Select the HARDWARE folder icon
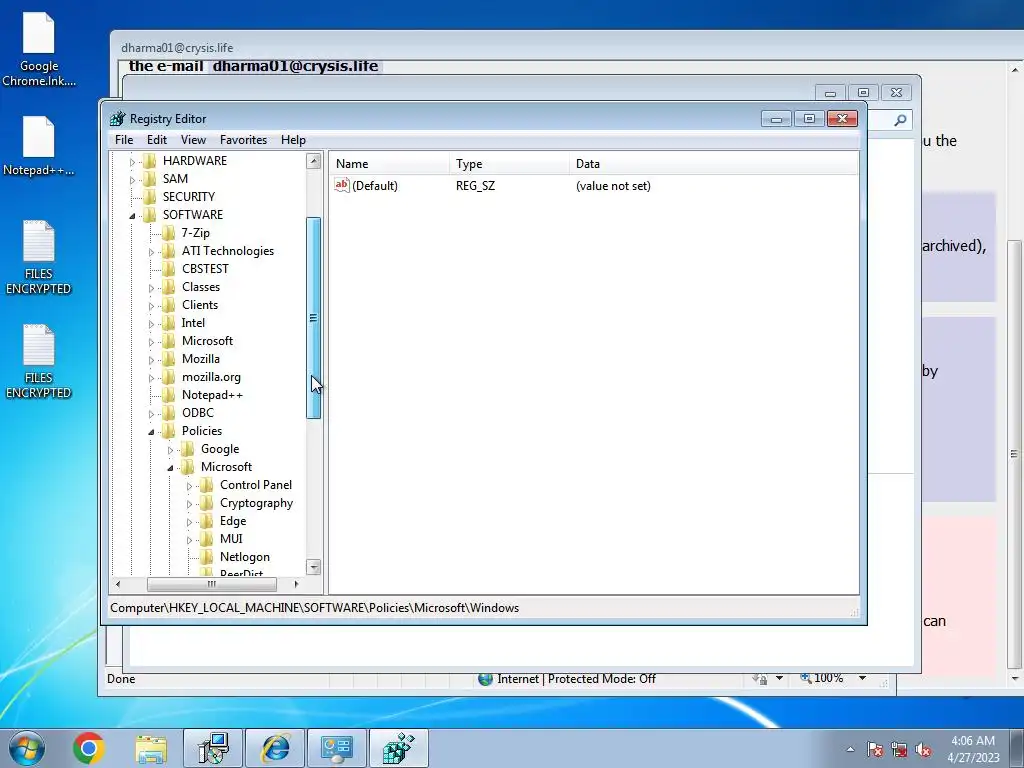Screen dimensions: 1024x768 (150, 161)
